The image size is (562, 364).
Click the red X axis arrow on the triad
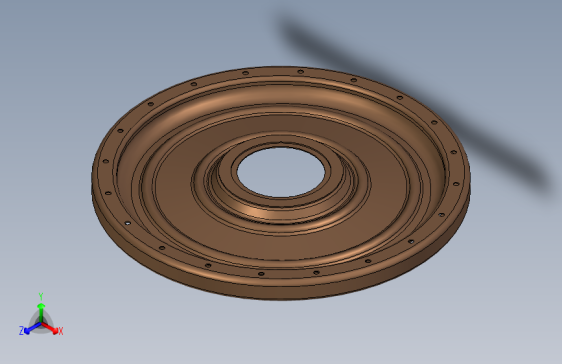[x=51, y=328]
